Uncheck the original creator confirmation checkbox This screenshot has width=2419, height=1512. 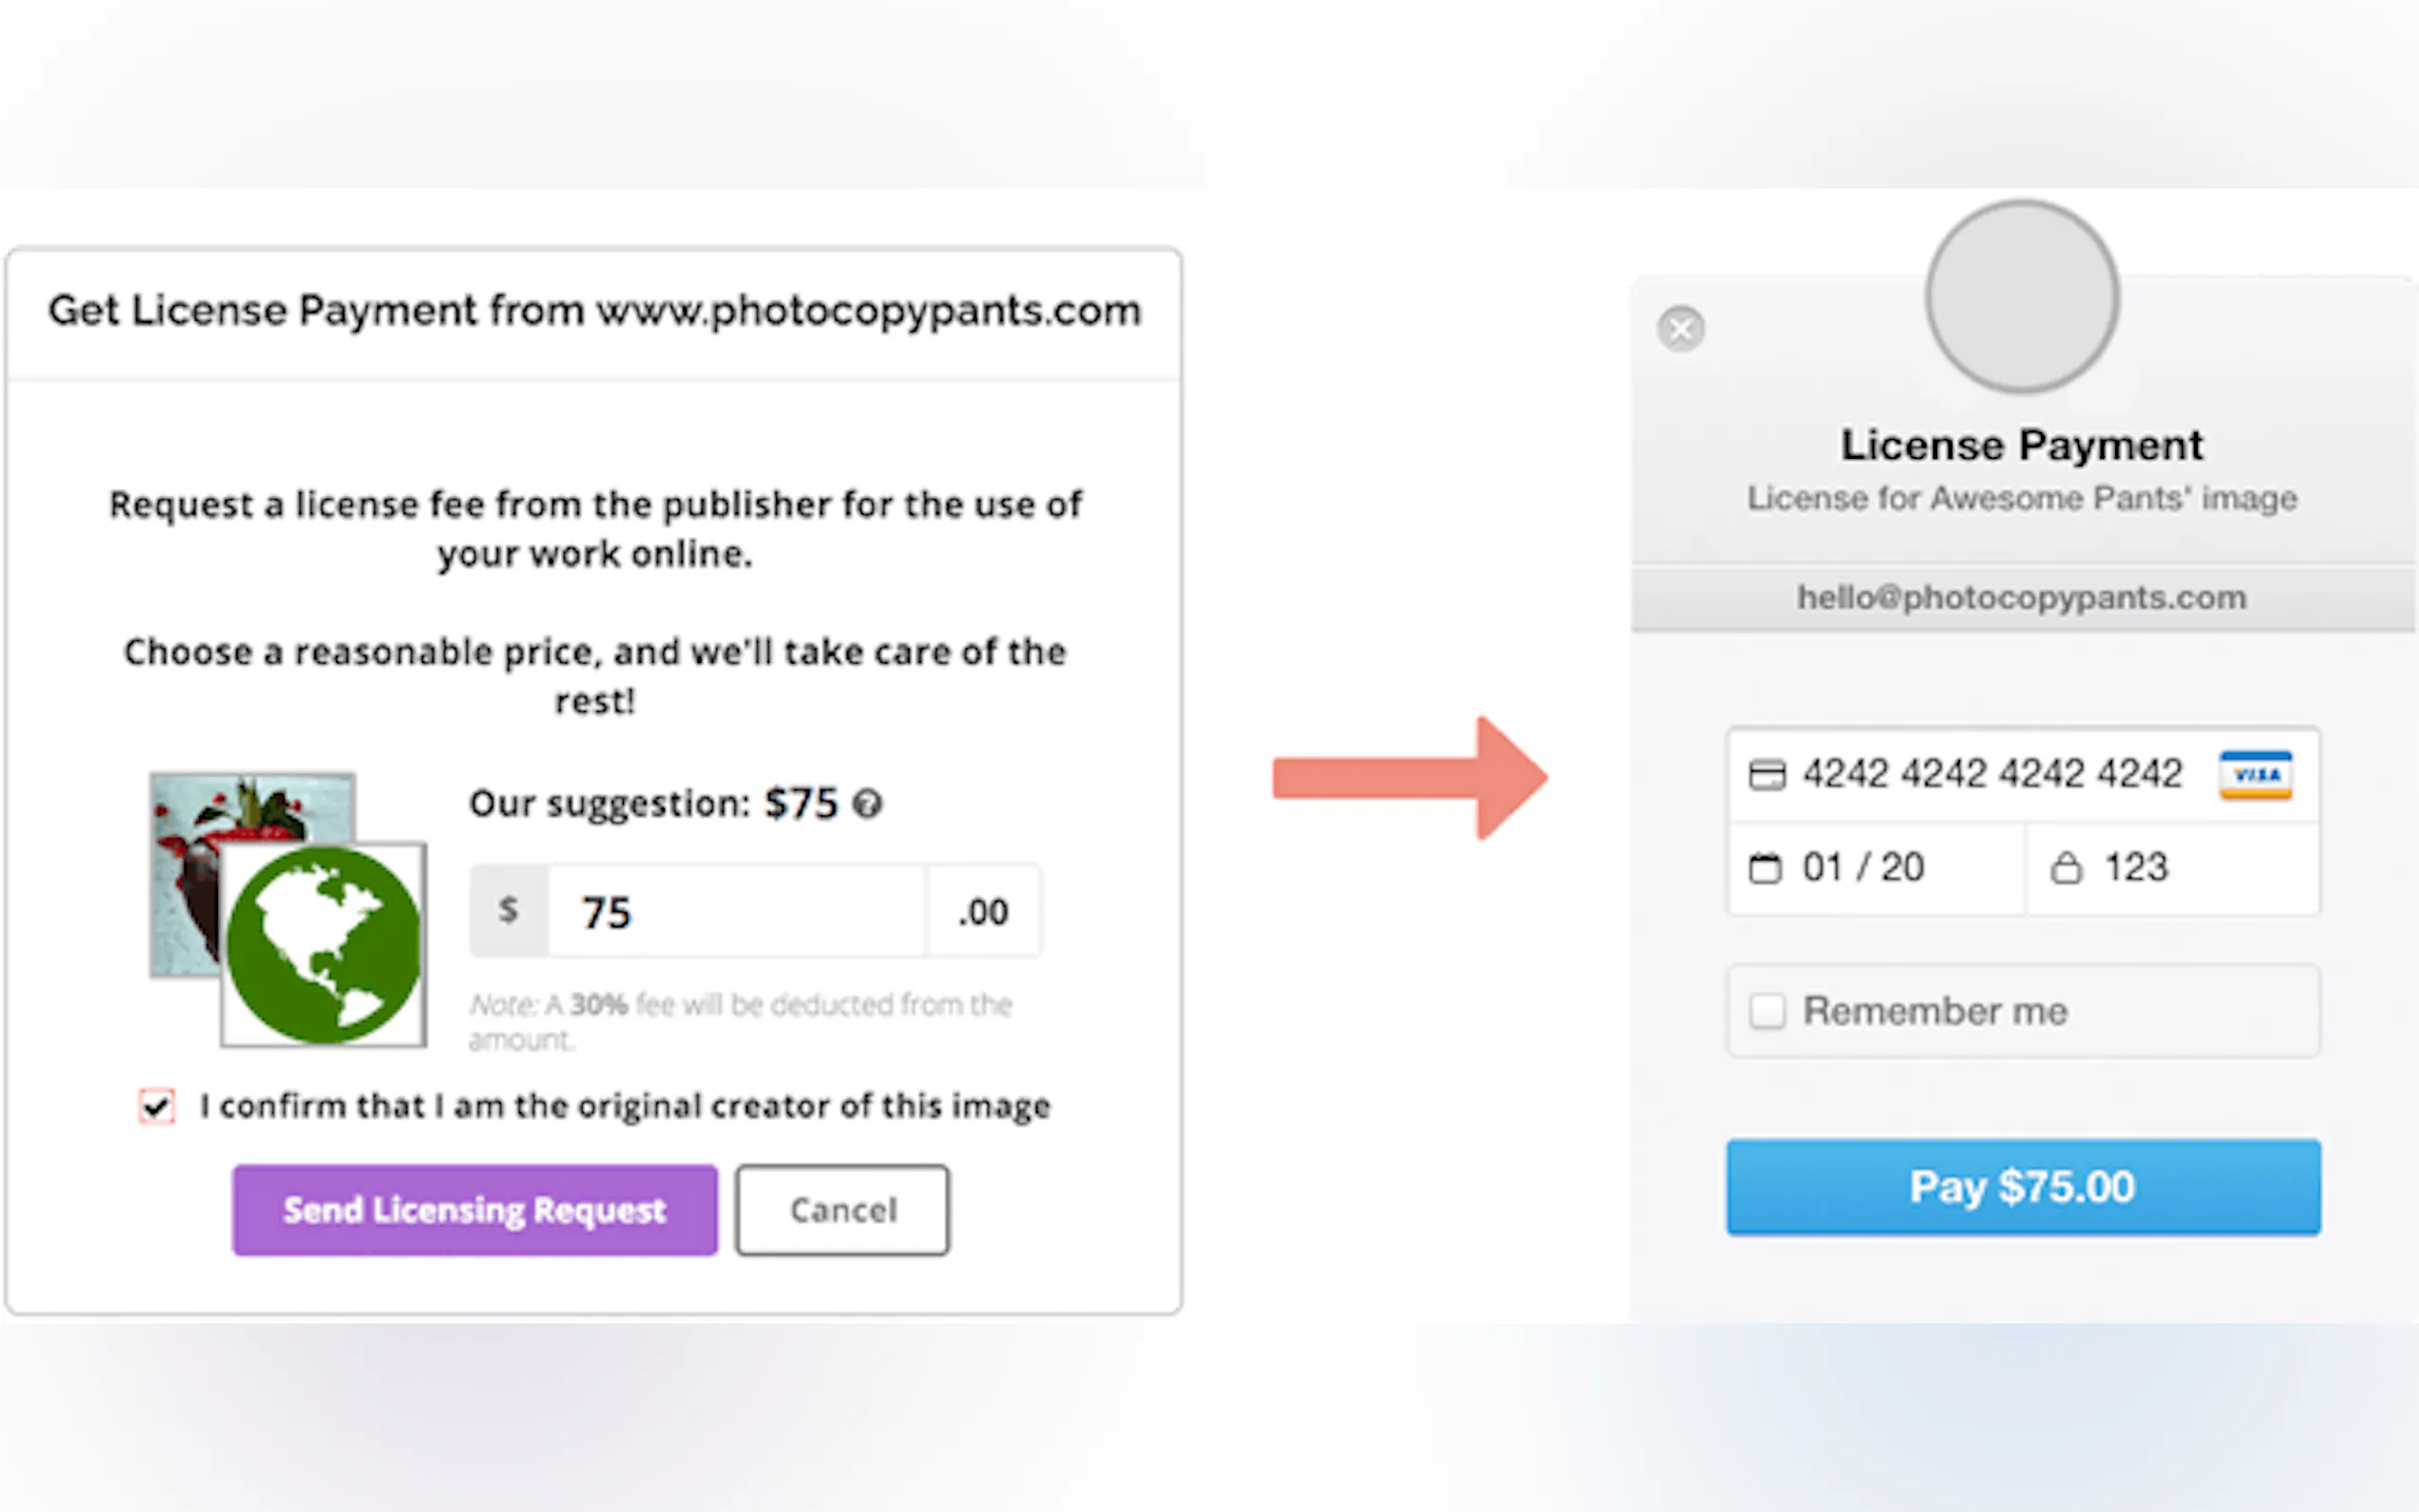click(x=157, y=1107)
